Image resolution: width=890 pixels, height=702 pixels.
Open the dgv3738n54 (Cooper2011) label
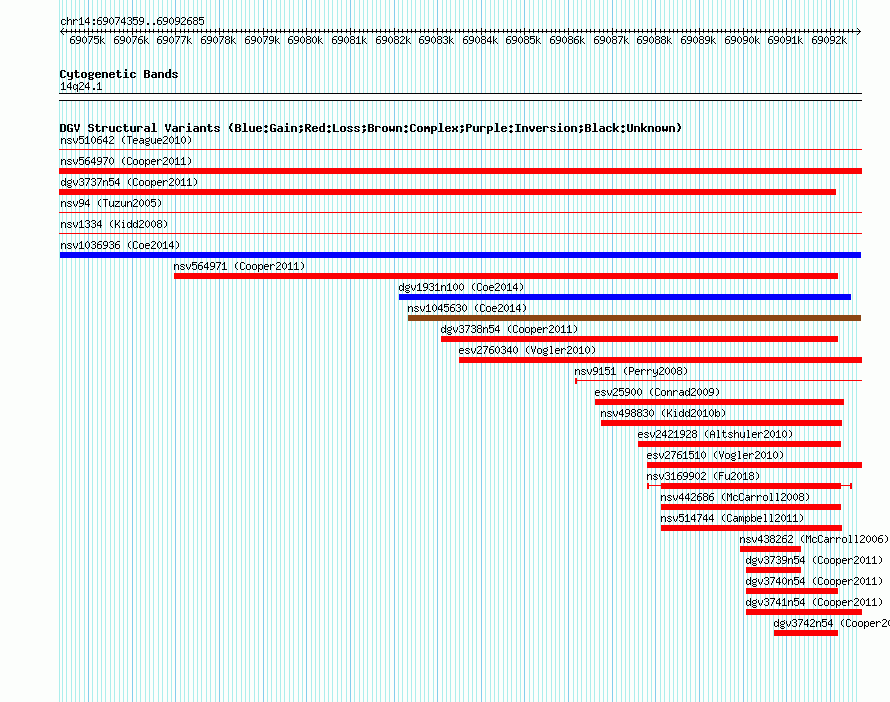[509, 329]
